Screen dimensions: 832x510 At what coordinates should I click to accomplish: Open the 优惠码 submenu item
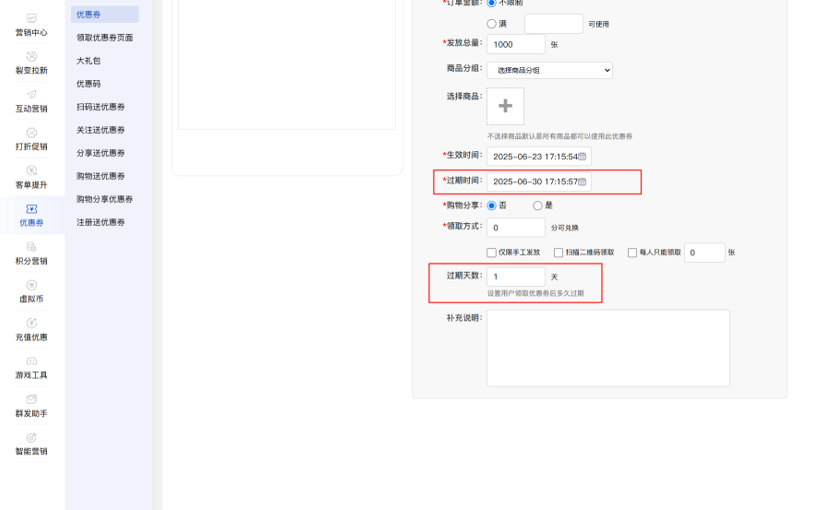click(89, 84)
